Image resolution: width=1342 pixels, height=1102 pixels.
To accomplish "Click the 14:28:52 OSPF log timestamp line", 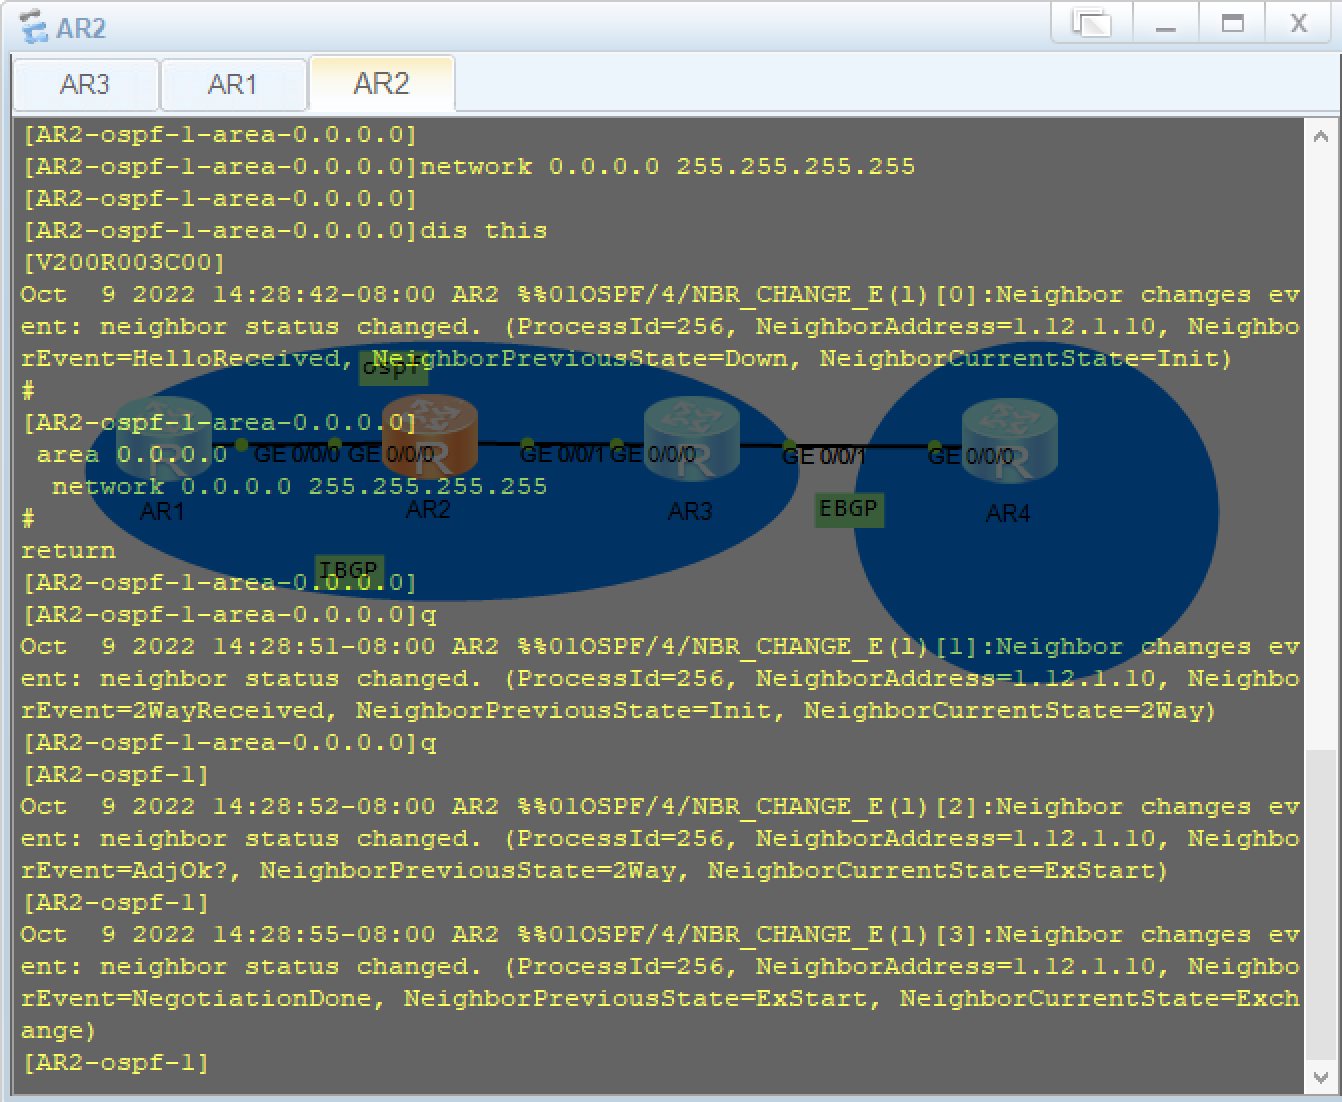I will pyautogui.click(x=660, y=806).
